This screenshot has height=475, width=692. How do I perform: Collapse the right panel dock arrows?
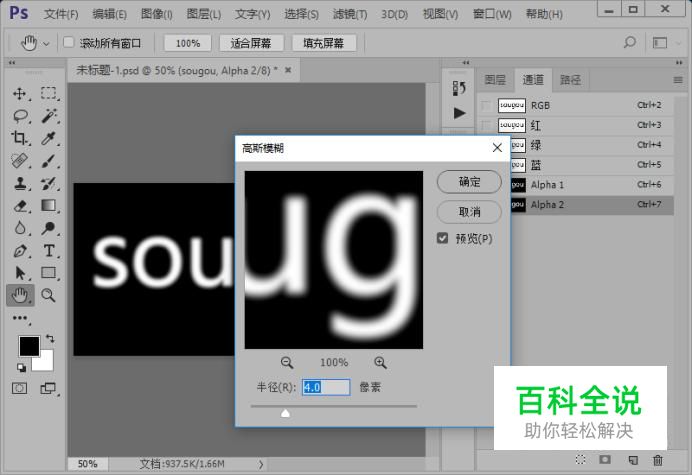click(679, 63)
